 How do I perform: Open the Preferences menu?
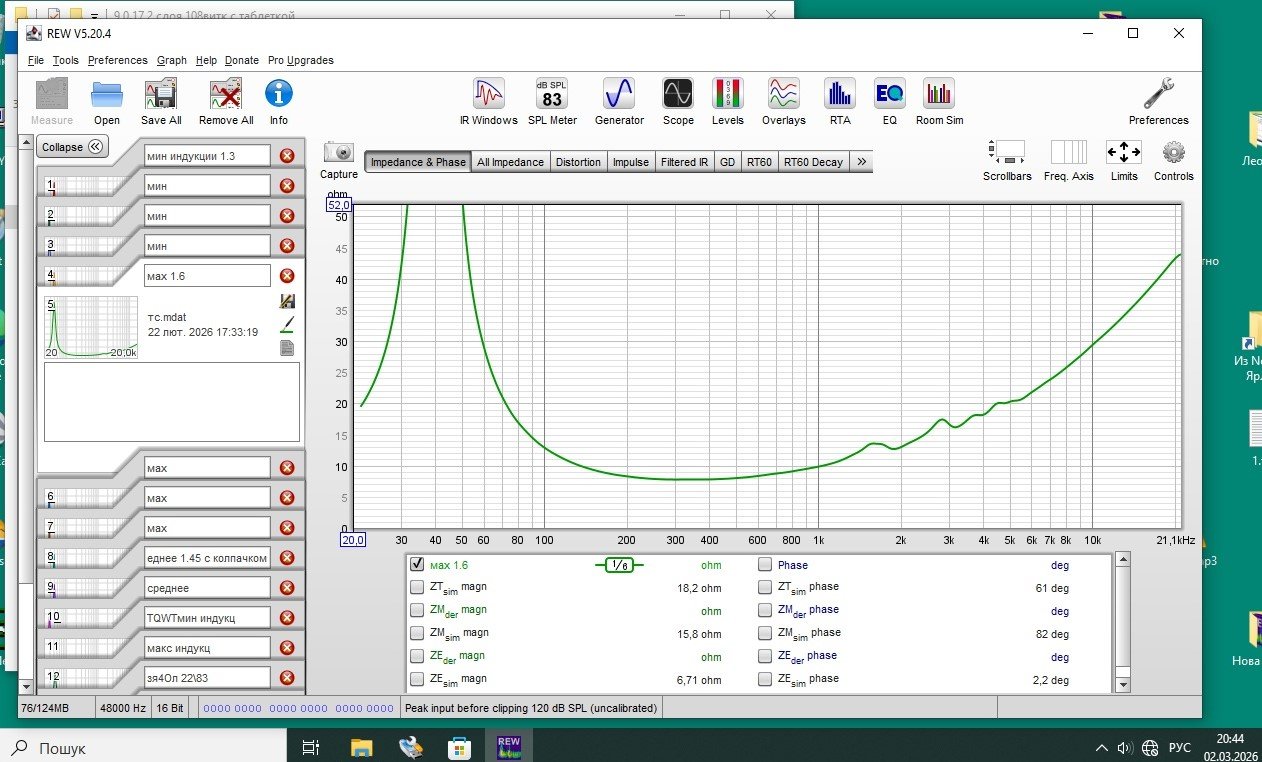pyautogui.click(x=117, y=60)
